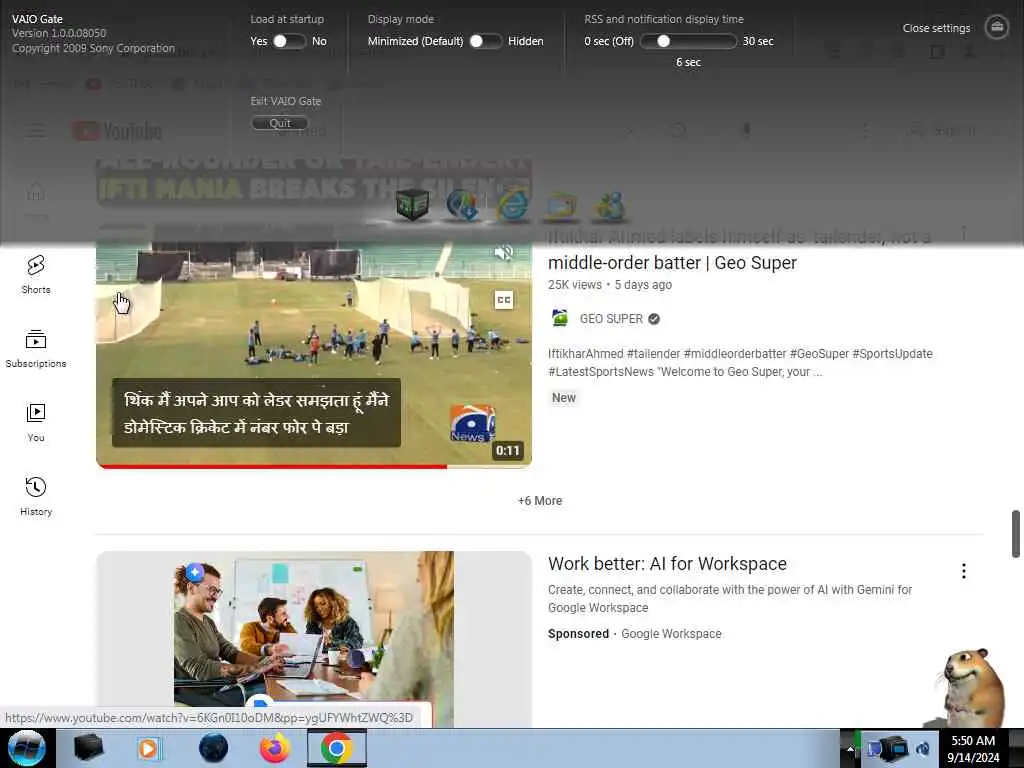
Task: Click the toolbox icon beside Close settings
Action: [x=997, y=27]
